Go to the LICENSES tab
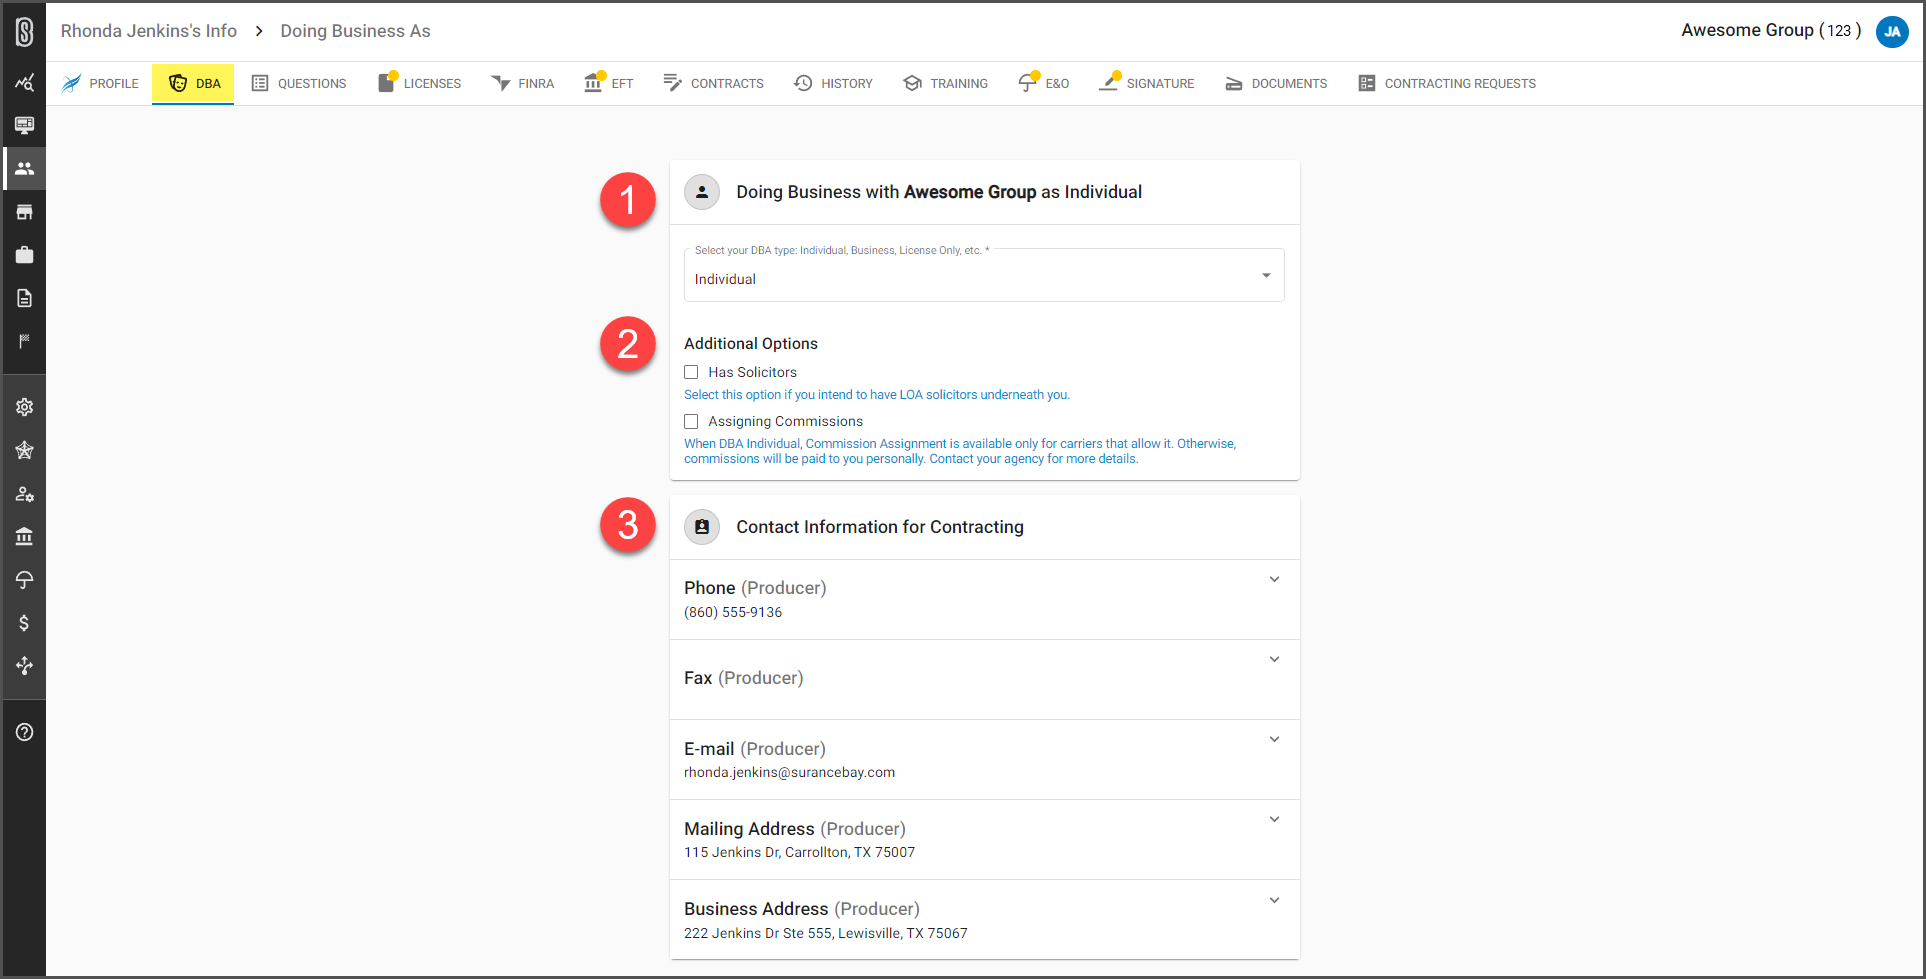The height and width of the screenshot is (979, 1926). [x=419, y=84]
